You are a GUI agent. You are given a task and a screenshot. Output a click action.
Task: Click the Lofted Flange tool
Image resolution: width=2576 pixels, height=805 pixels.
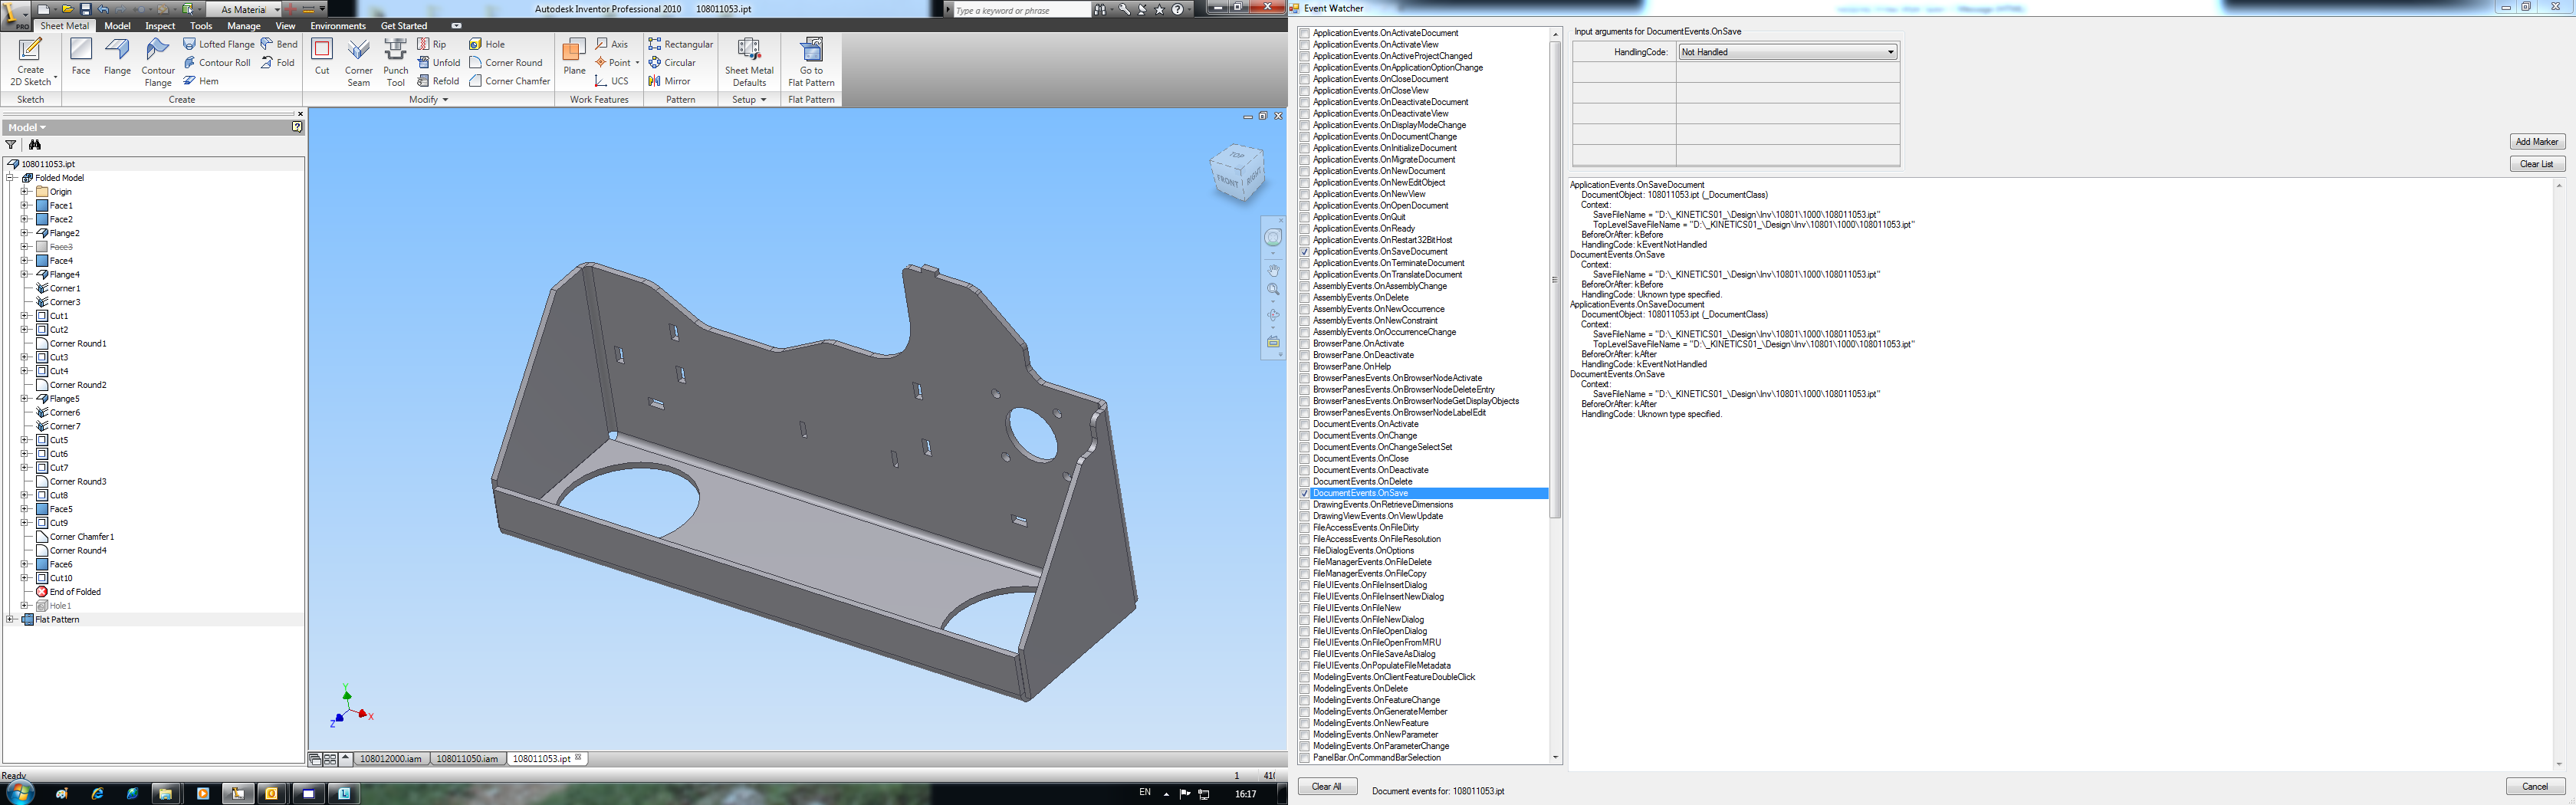(218, 44)
